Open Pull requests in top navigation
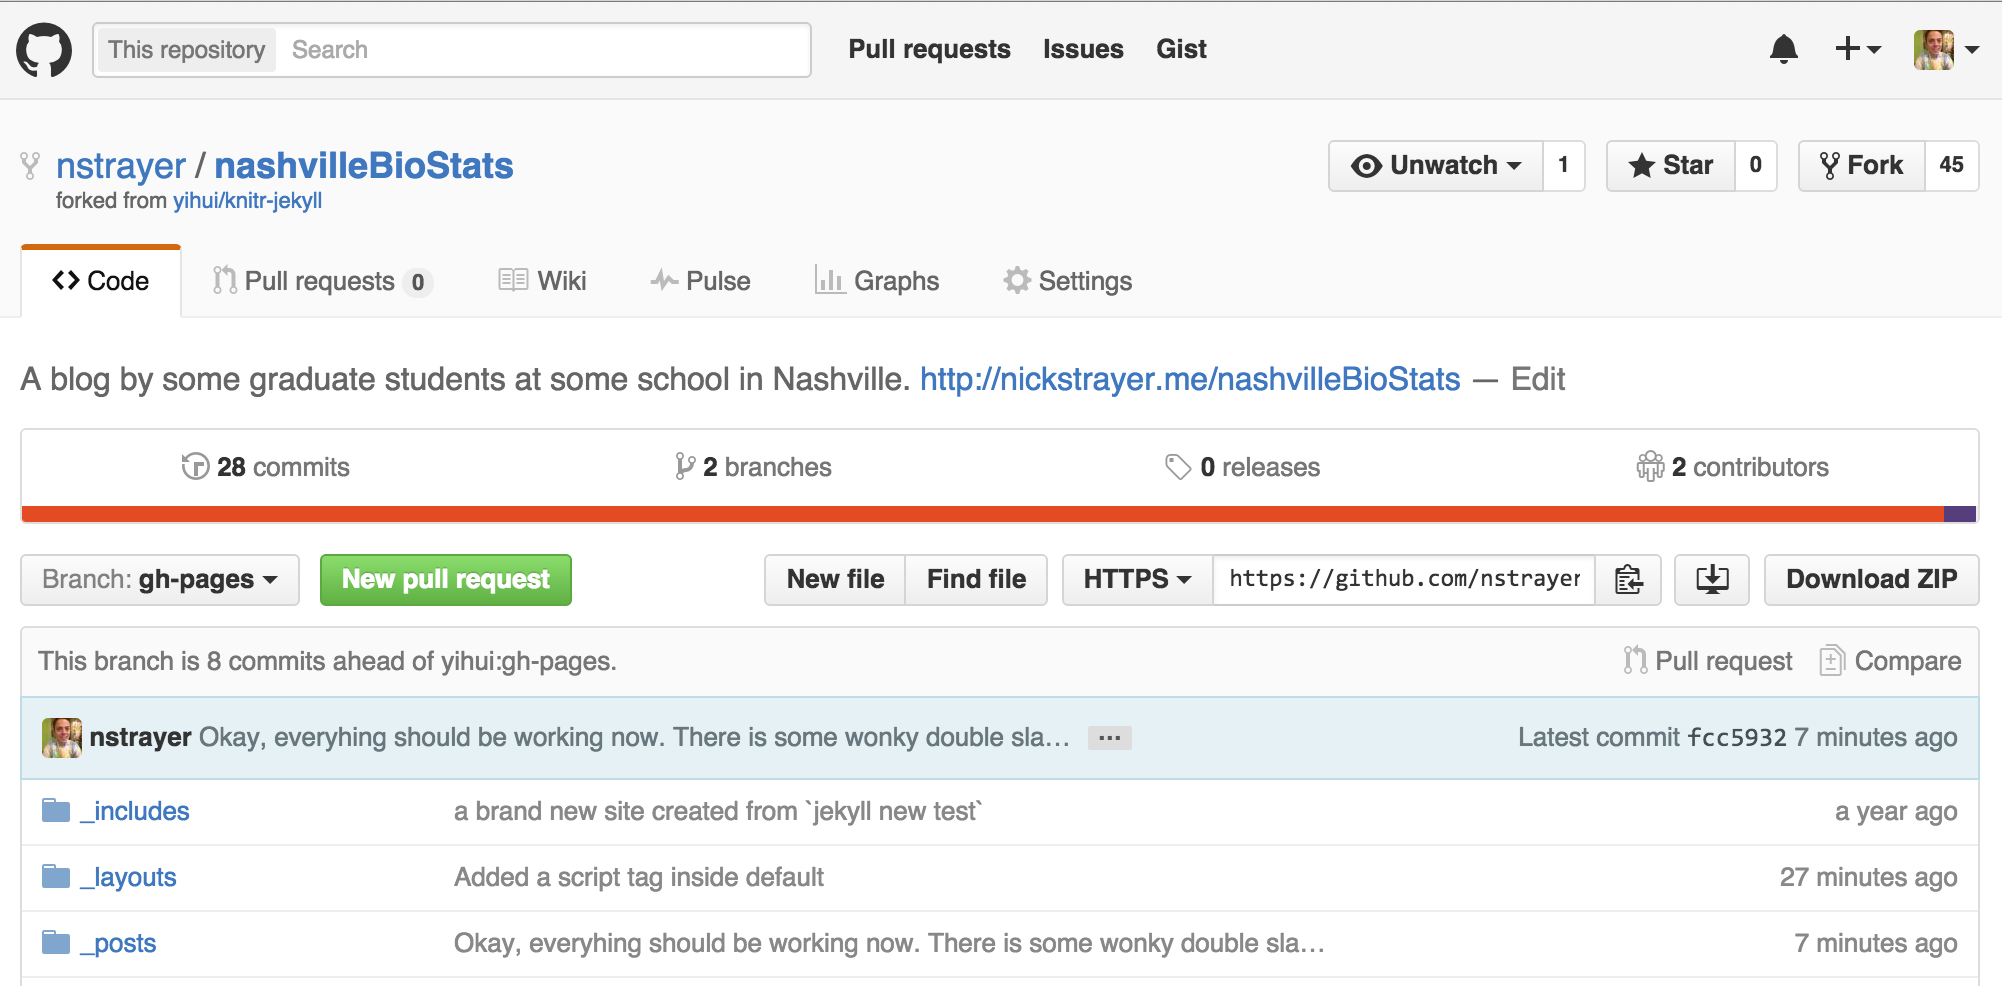 click(x=929, y=49)
